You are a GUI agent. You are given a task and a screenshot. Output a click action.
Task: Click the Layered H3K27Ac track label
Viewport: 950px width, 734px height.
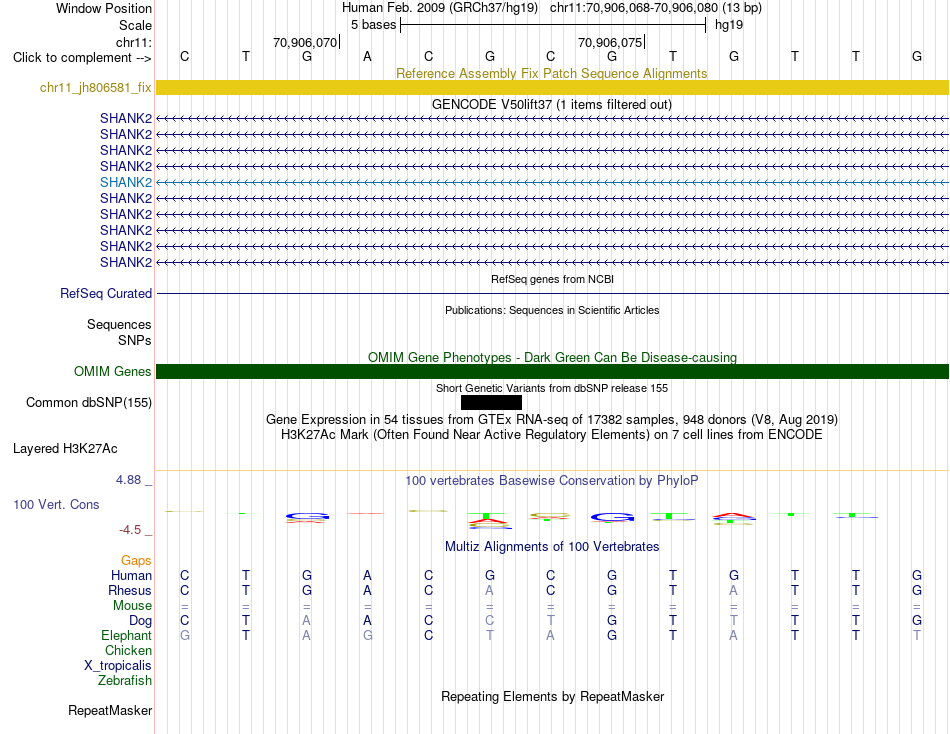coord(65,449)
